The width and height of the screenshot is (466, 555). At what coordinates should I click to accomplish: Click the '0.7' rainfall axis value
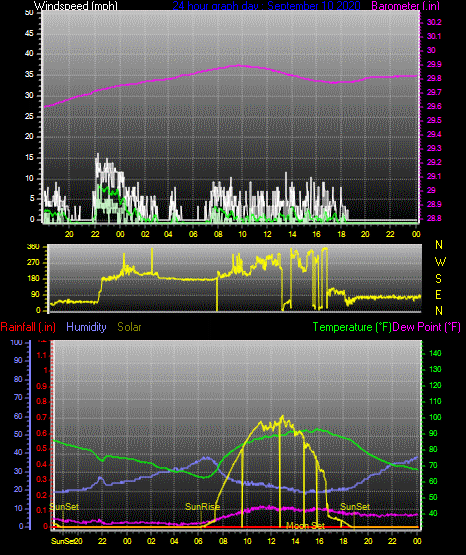(42, 417)
